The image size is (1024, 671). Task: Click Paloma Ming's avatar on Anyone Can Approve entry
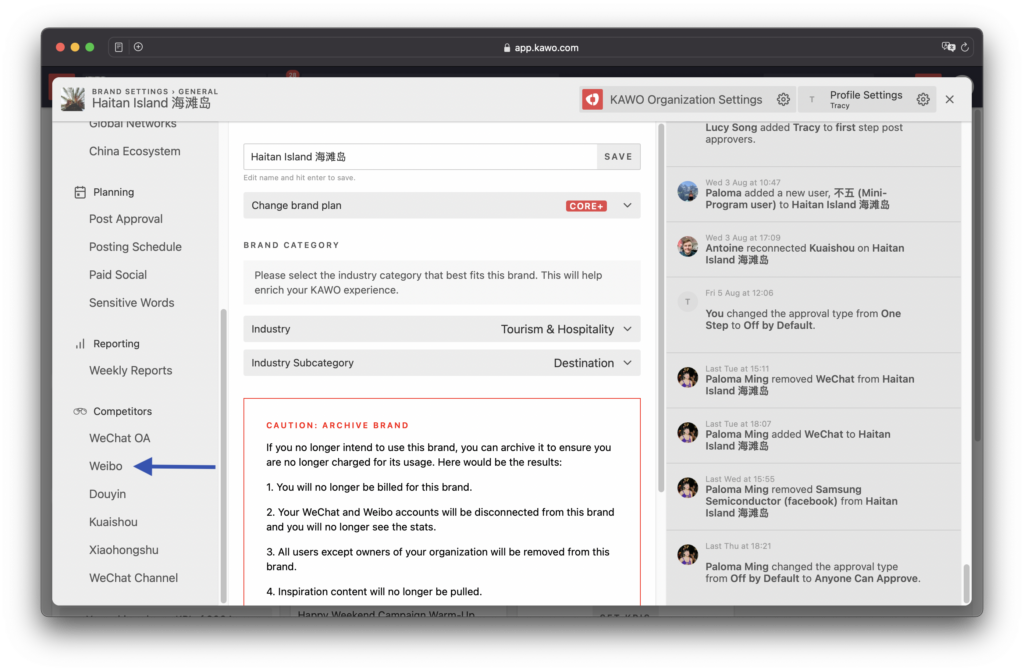688,555
